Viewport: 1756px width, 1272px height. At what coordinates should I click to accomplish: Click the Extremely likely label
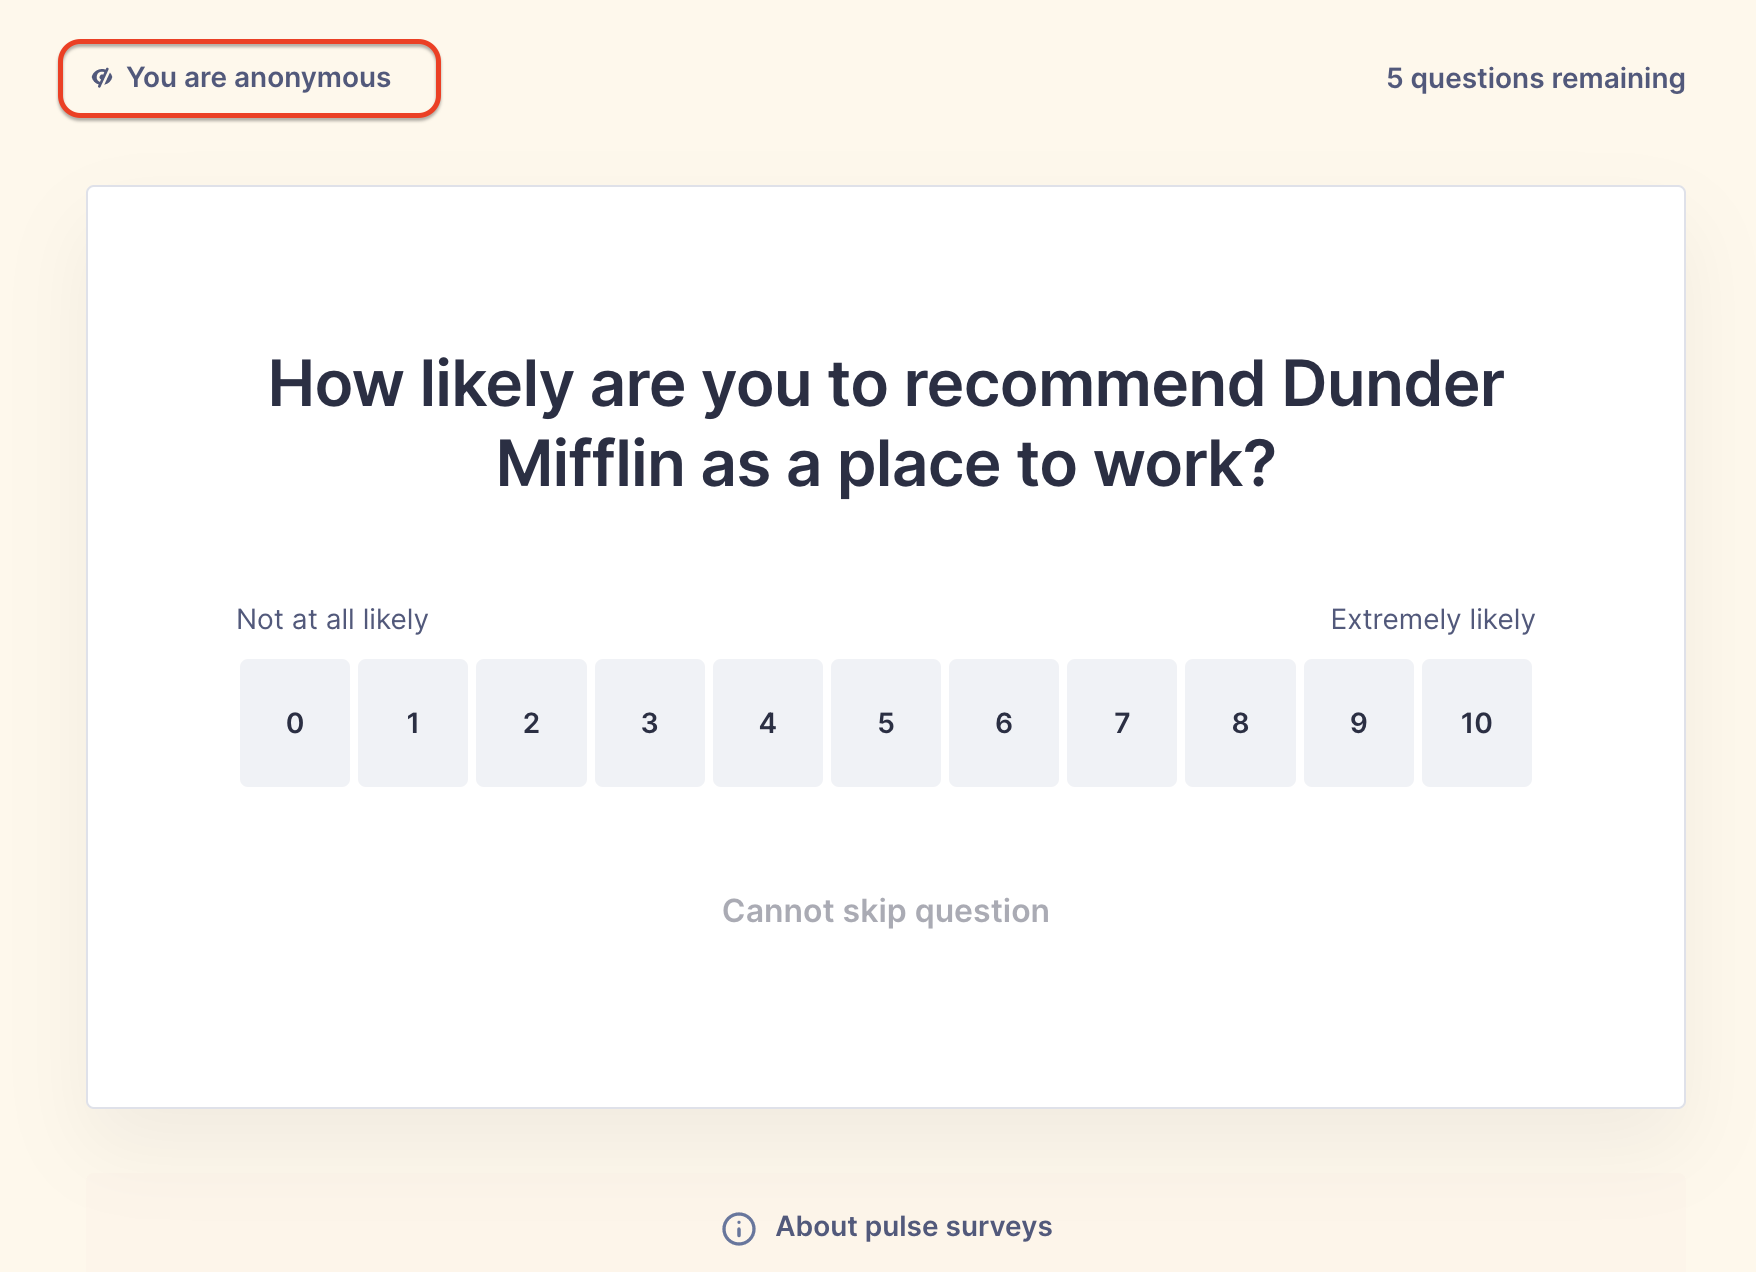point(1433,620)
